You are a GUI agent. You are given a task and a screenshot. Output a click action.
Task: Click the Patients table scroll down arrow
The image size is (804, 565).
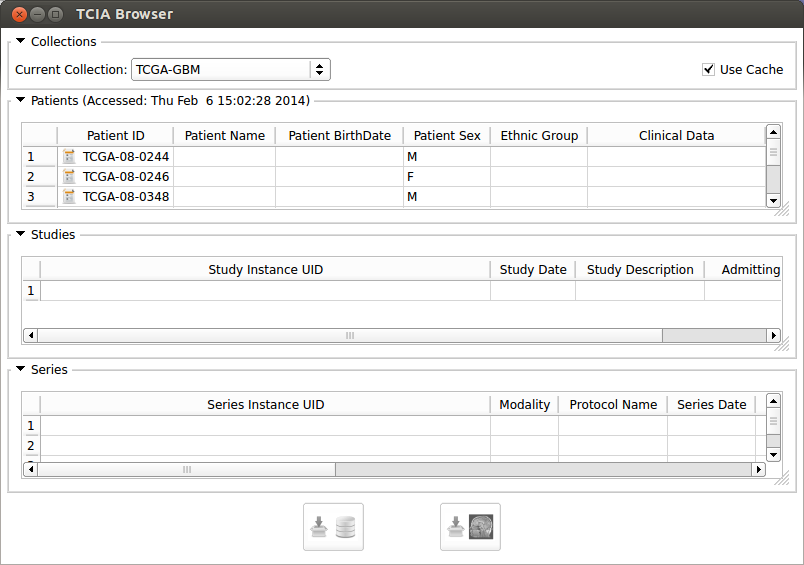click(x=773, y=200)
